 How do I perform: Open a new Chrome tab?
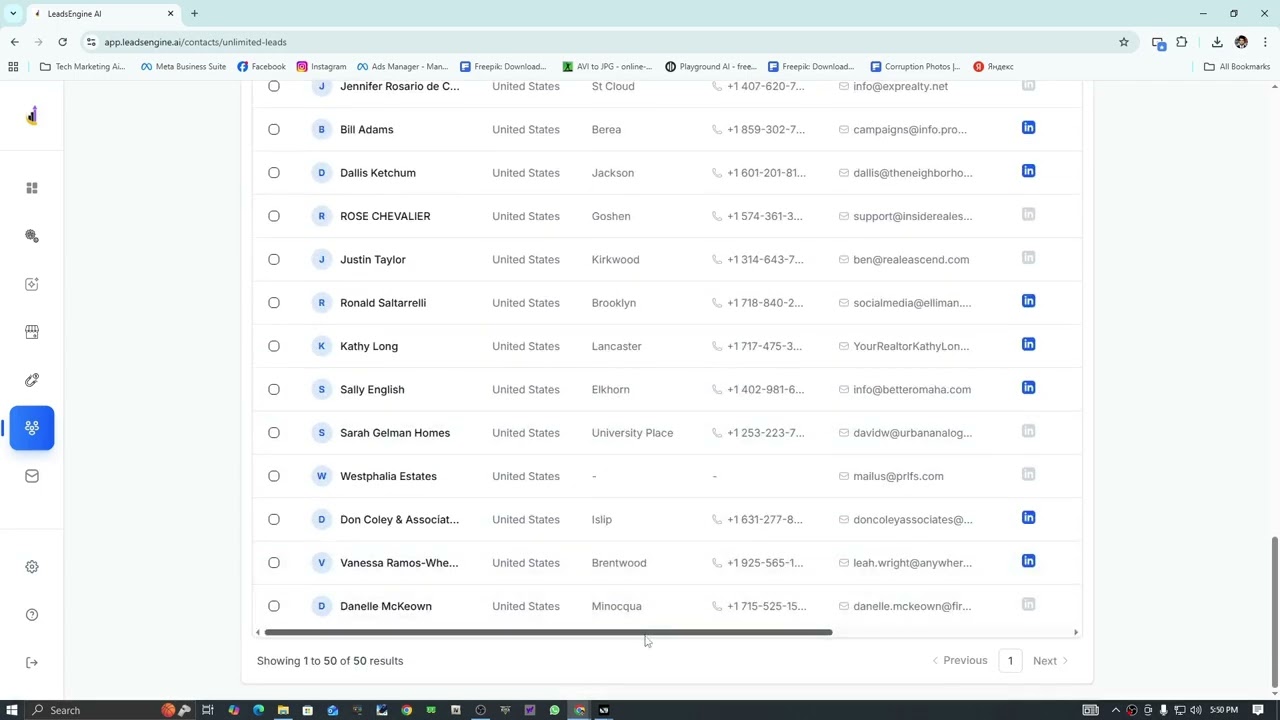coord(194,14)
